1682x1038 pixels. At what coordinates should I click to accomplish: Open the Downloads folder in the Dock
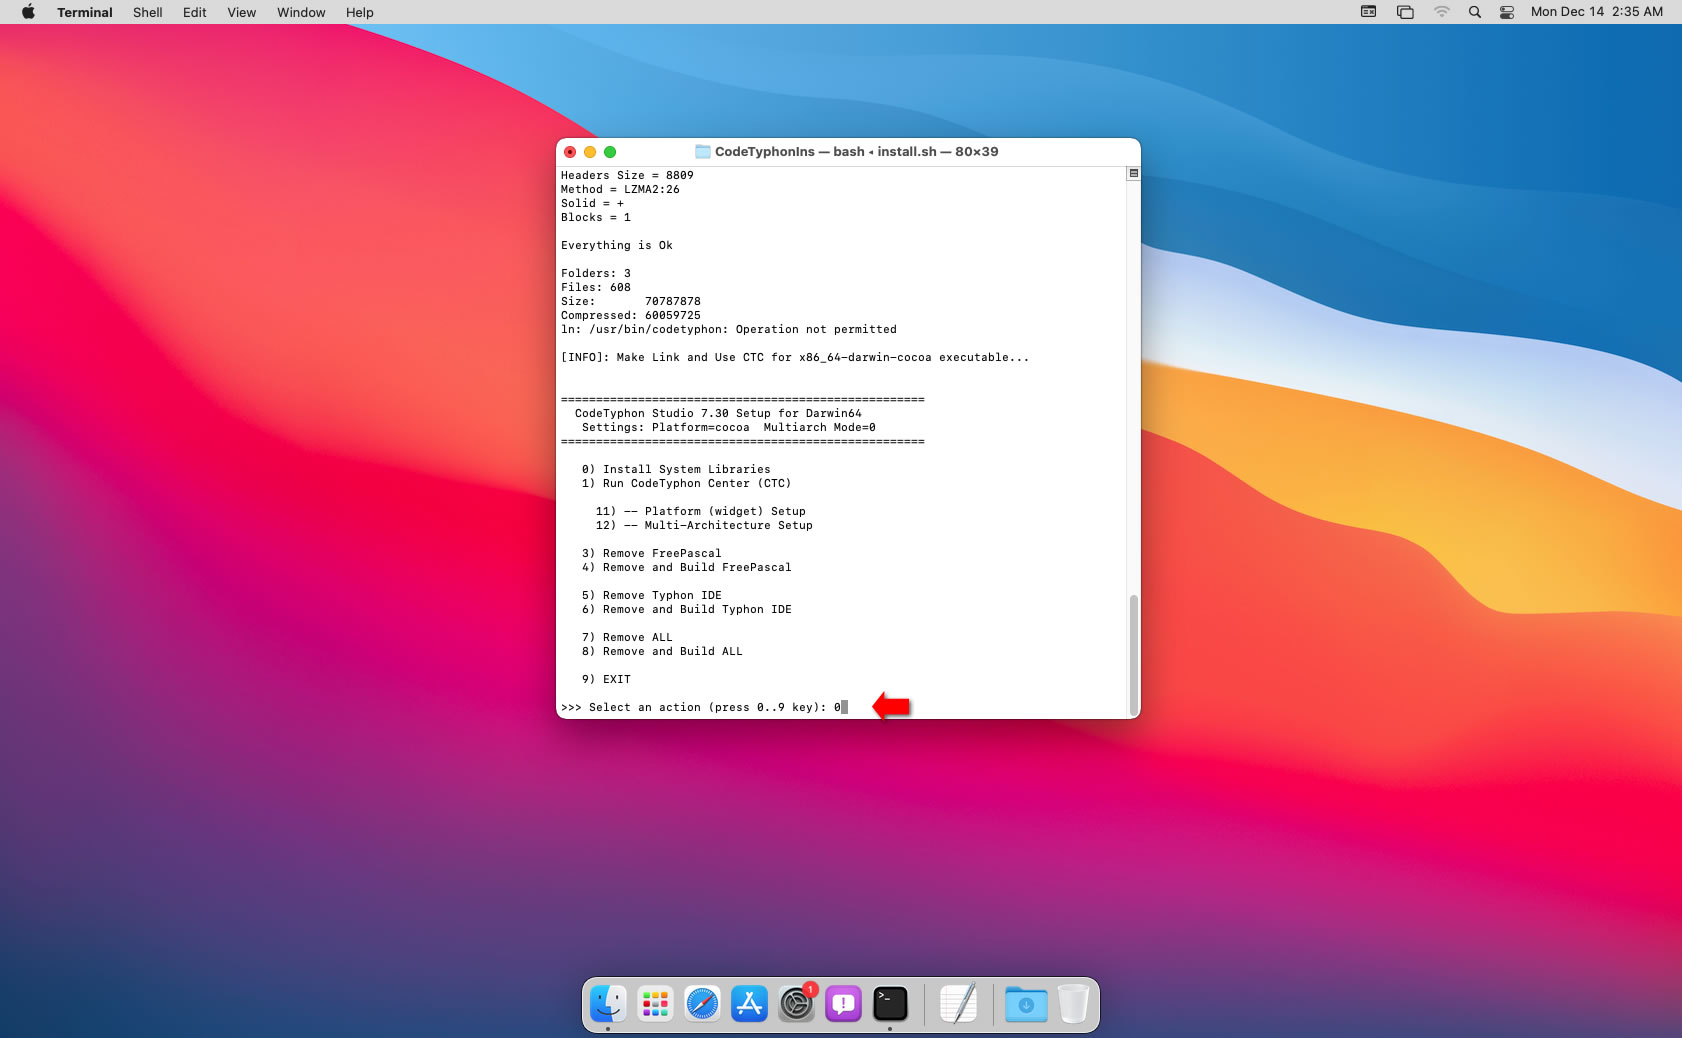[1026, 1003]
